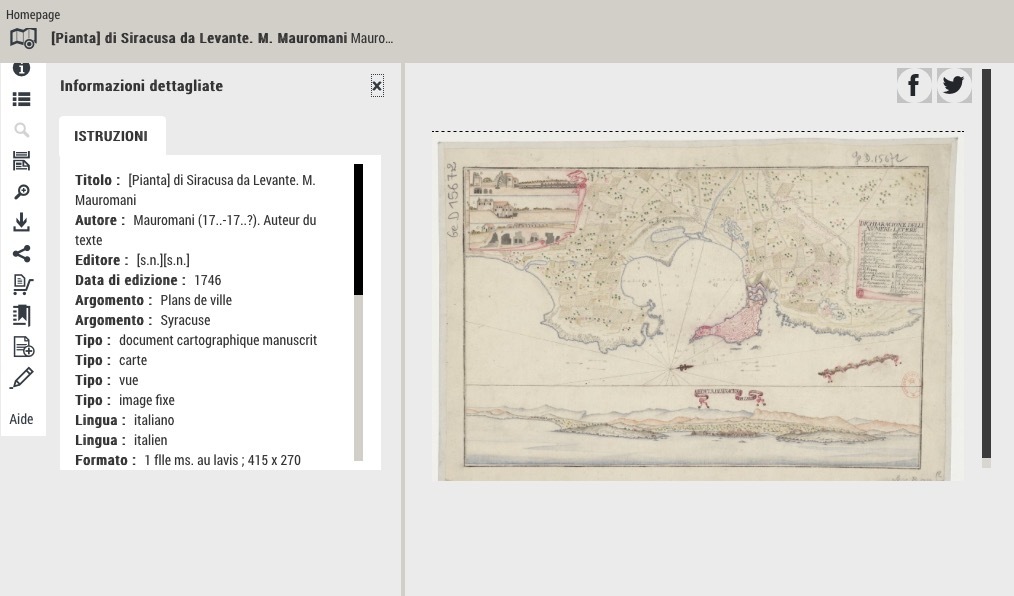1014x596 pixels.
Task: Open the Aide help link
Action: pyautogui.click(x=21, y=419)
